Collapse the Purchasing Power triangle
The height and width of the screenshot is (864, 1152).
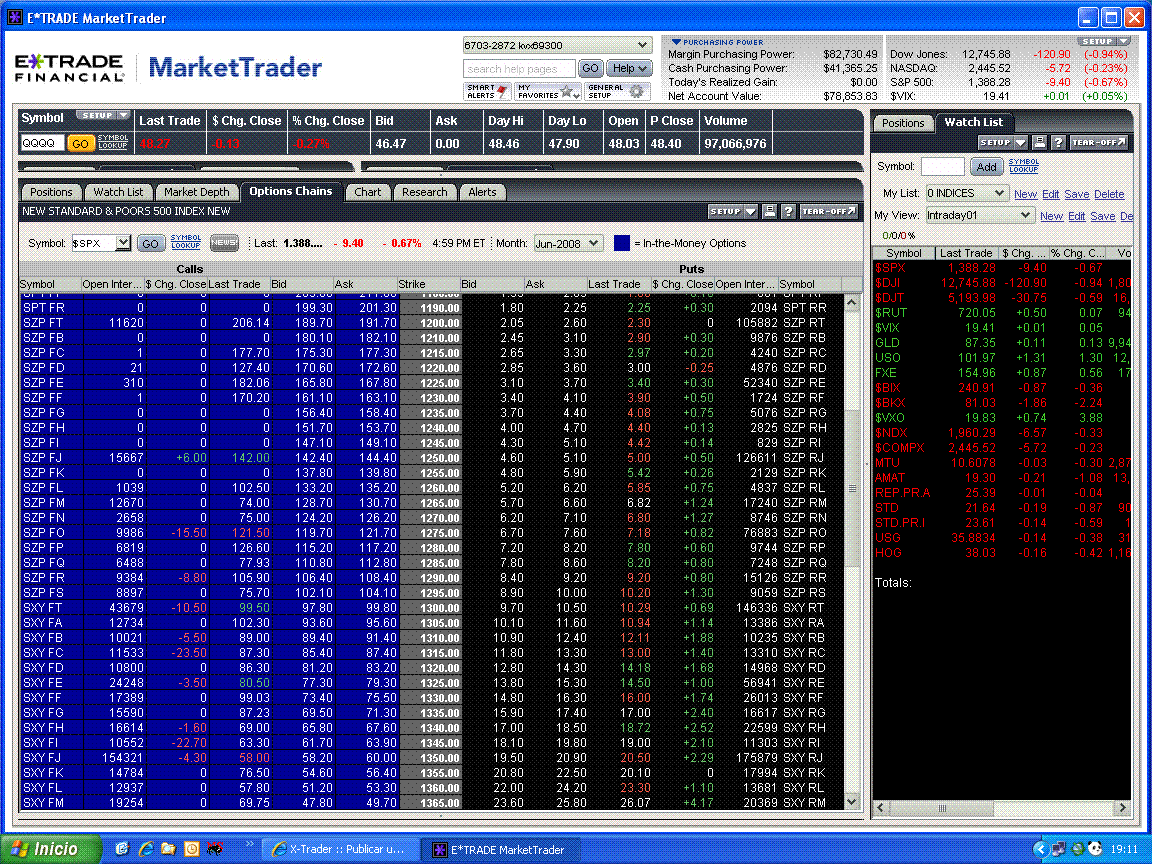pos(676,42)
